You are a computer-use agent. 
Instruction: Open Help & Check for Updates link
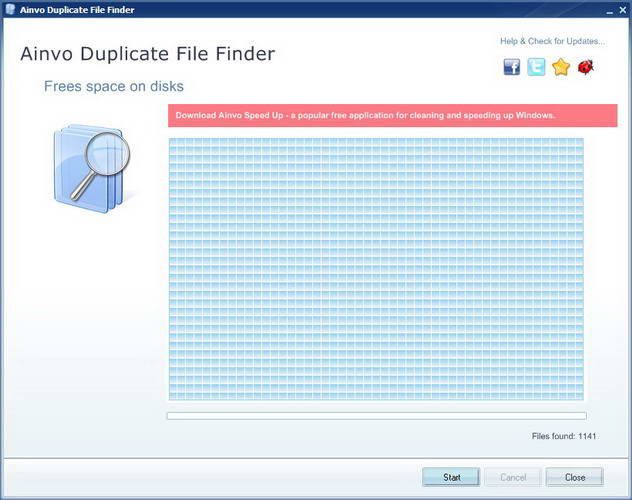point(552,41)
